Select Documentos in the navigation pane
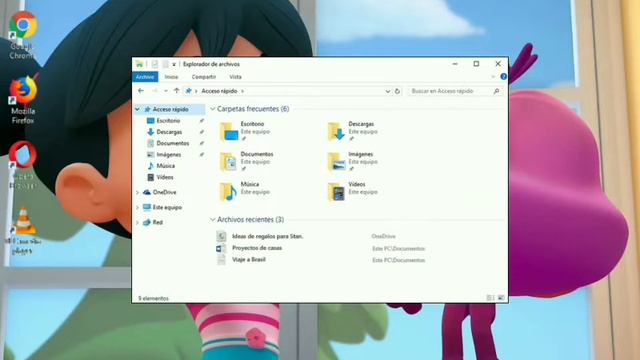Viewport: 640px width, 360px height. point(173,143)
